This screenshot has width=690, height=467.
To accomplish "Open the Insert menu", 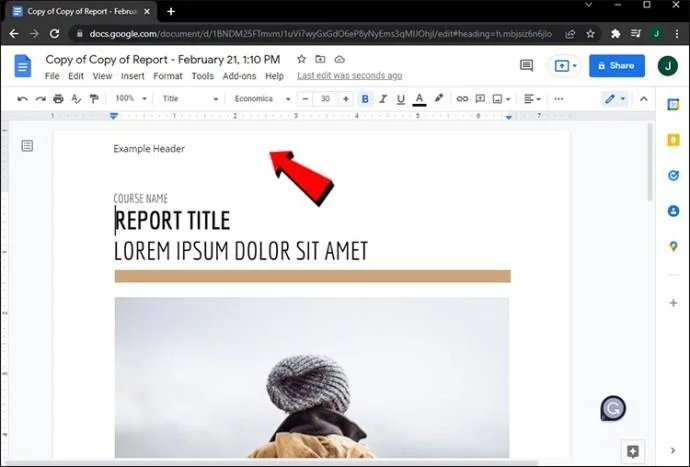I will tap(132, 76).
